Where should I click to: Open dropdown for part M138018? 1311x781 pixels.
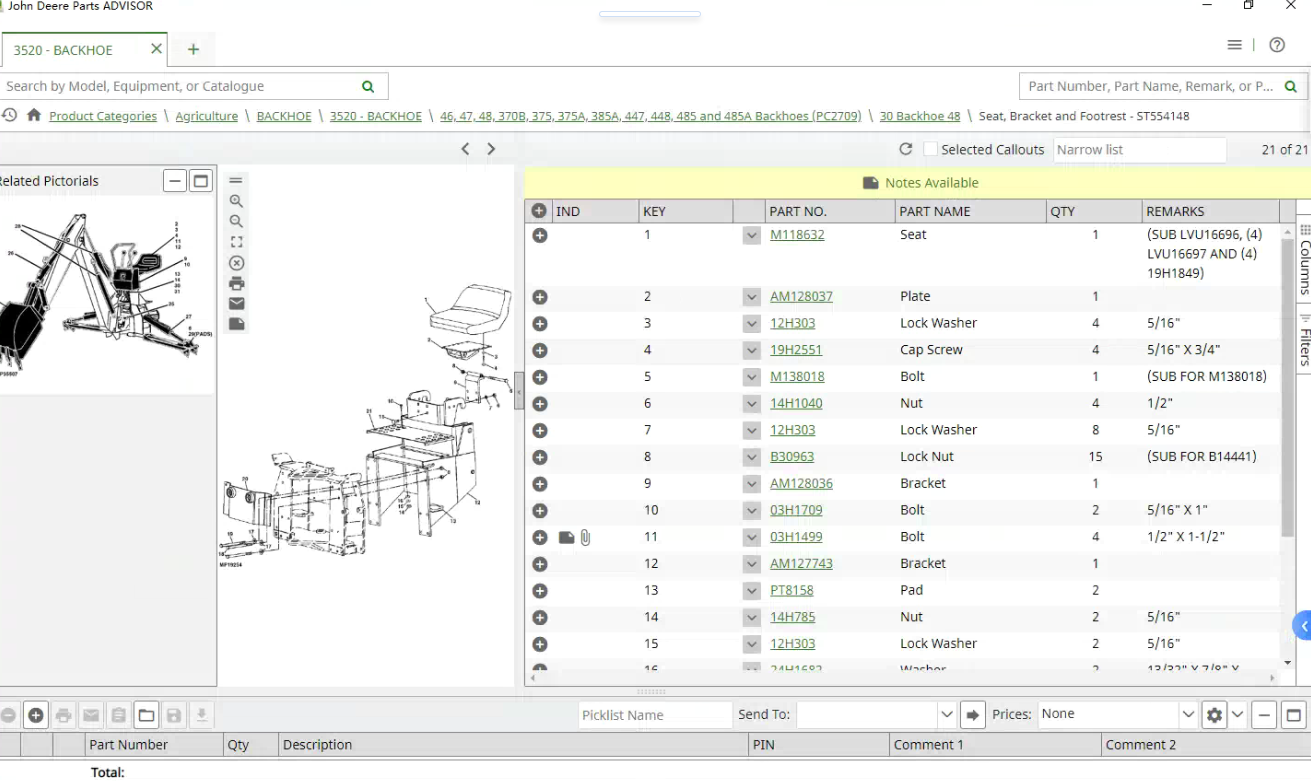[x=752, y=377]
